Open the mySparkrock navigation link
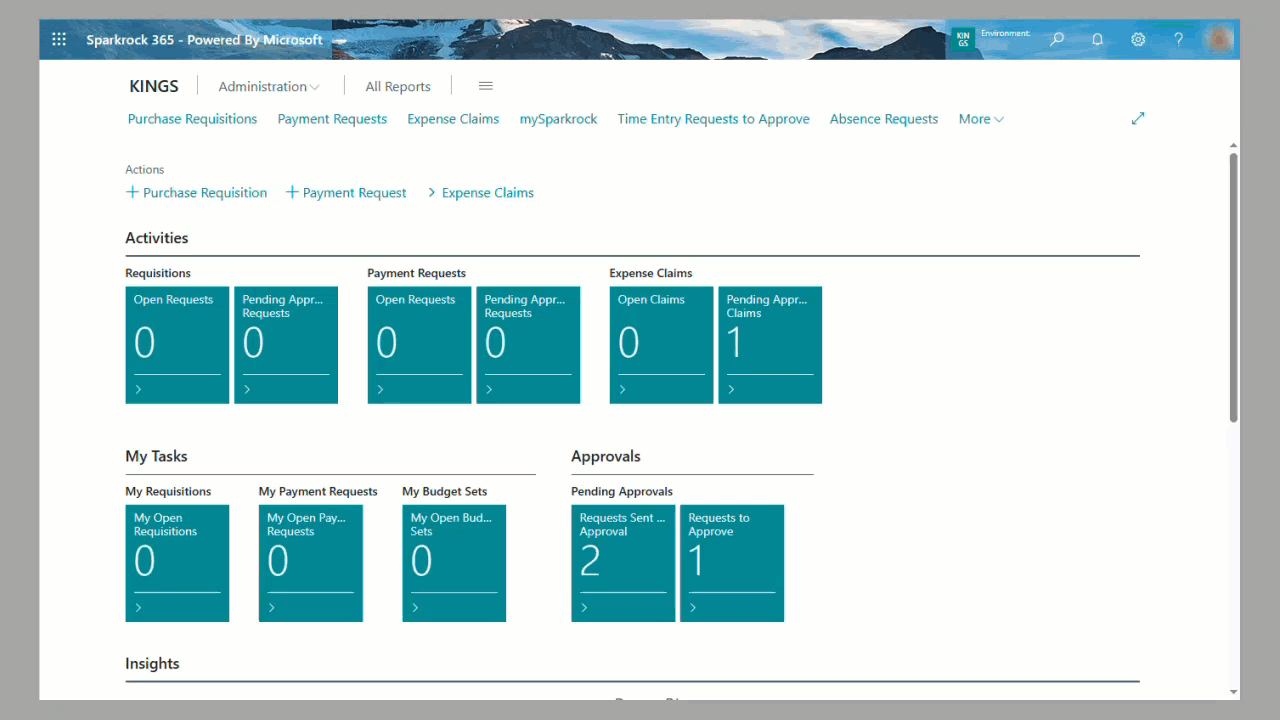1280x720 pixels. click(558, 118)
